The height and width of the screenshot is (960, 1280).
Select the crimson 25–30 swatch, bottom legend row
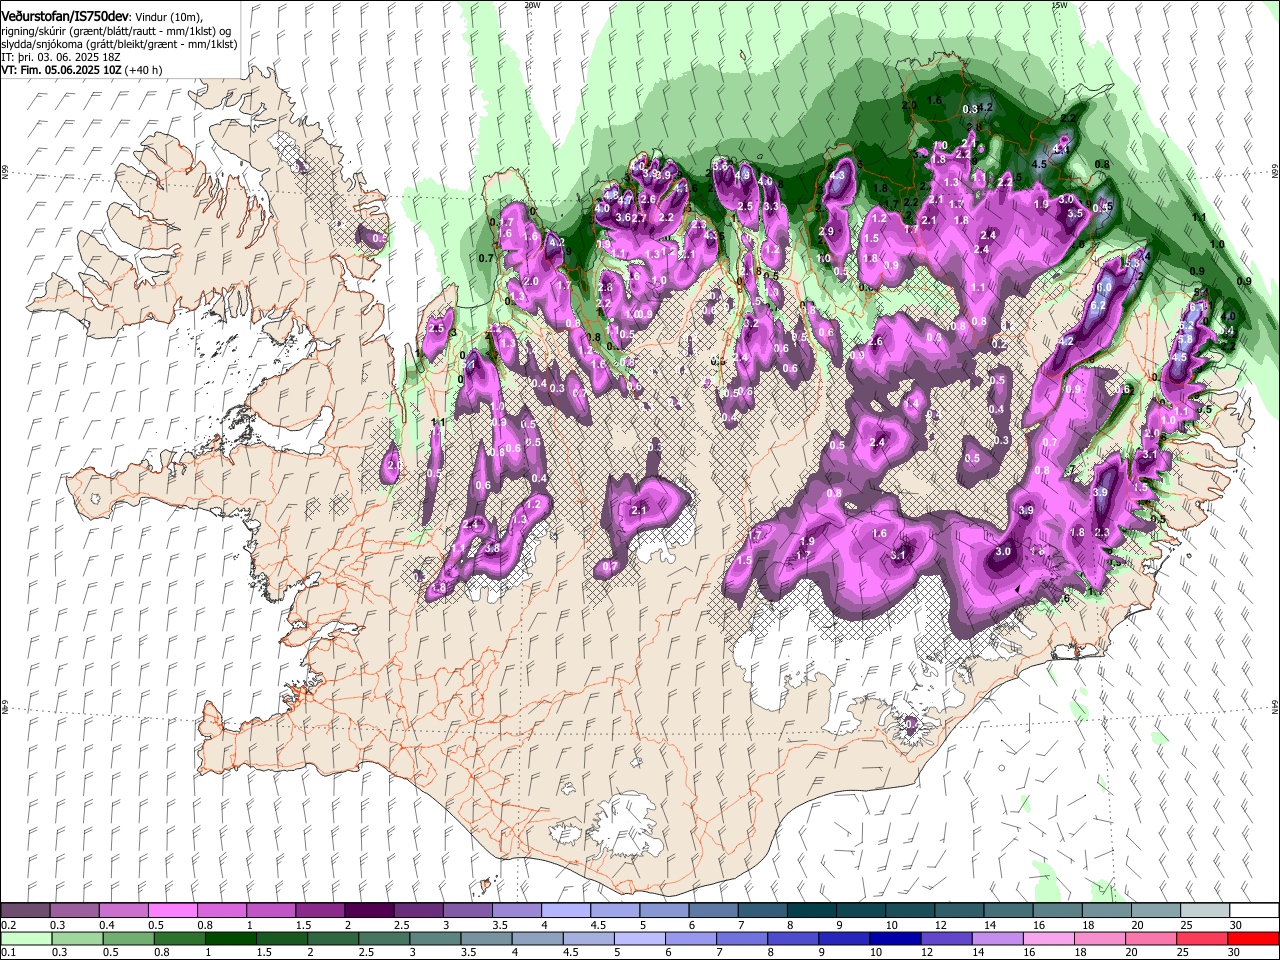(x=1202, y=938)
